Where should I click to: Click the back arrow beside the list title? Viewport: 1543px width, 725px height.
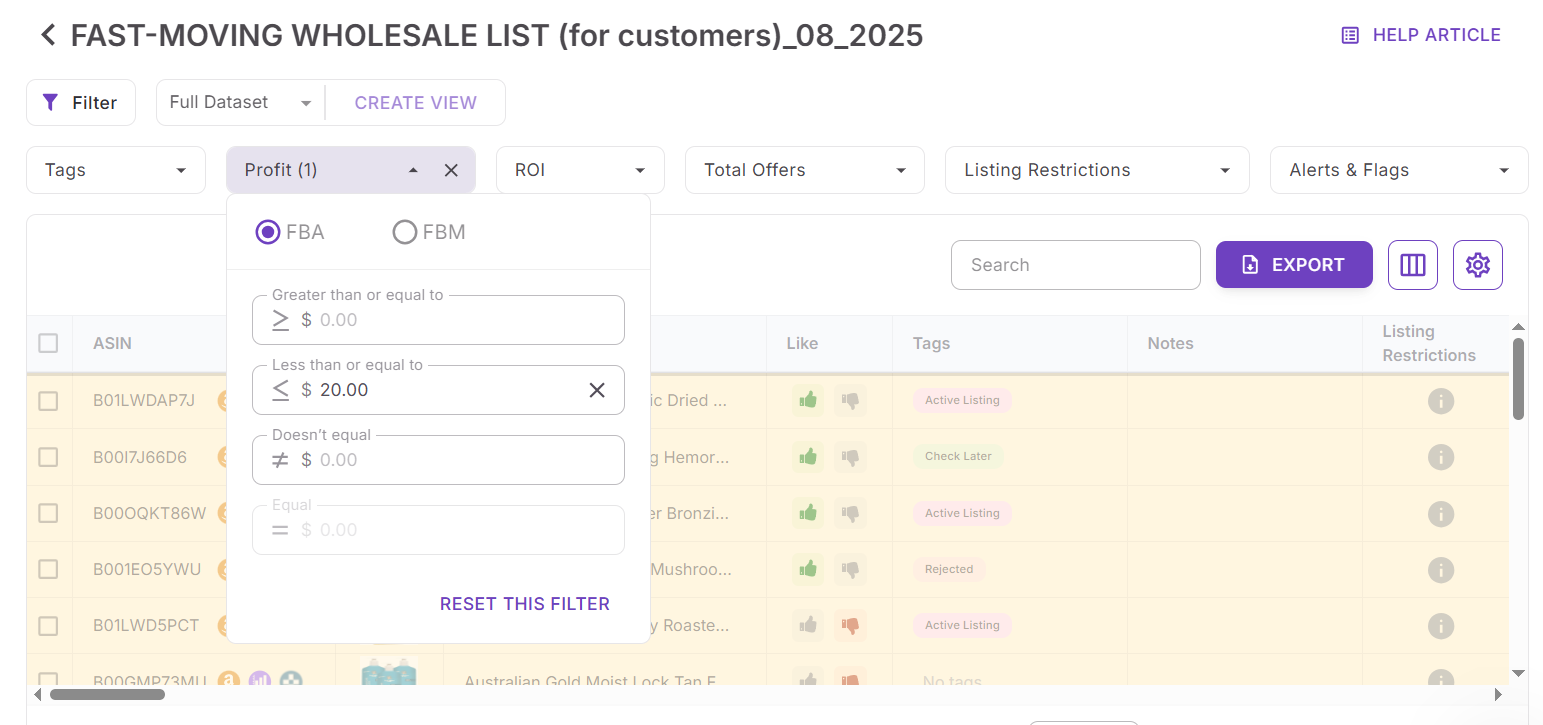pos(47,36)
